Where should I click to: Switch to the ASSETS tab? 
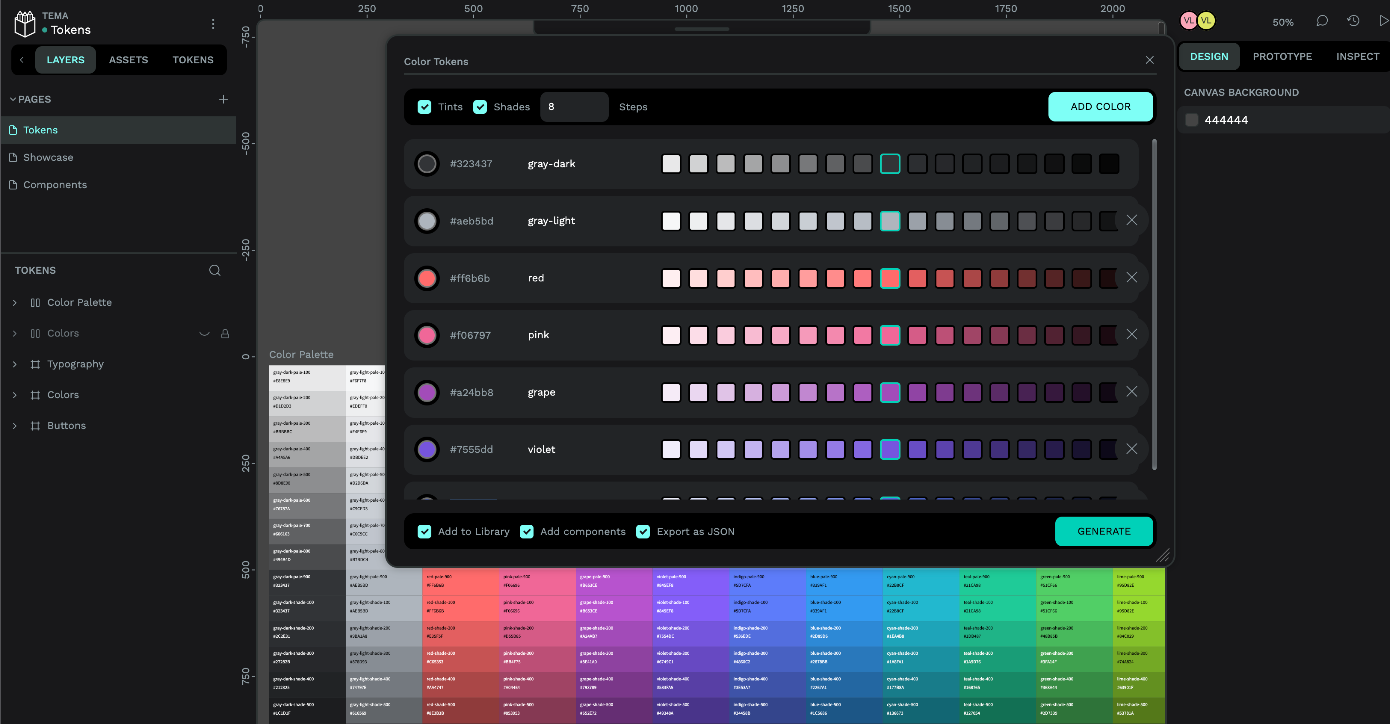pos(128,60)
